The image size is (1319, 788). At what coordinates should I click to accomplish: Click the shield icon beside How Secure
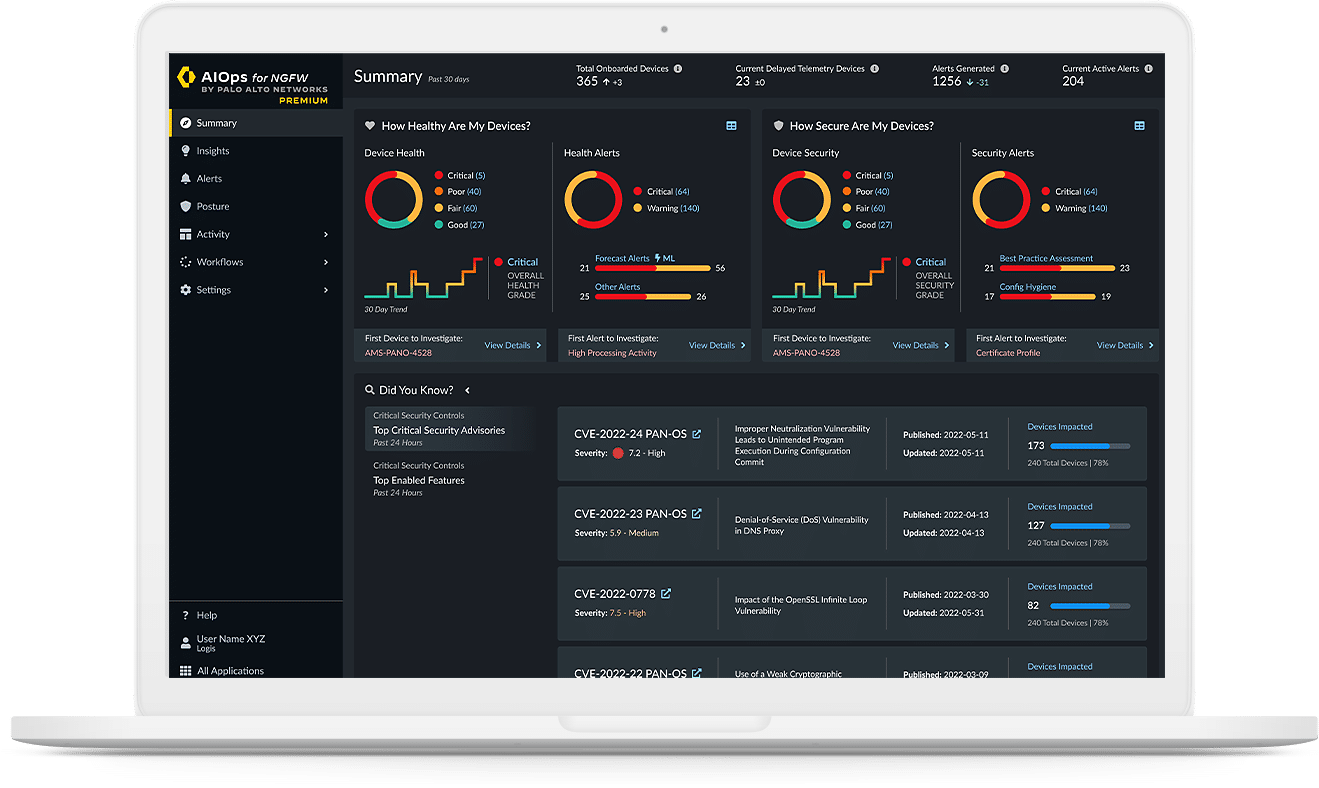coord(778,126)
